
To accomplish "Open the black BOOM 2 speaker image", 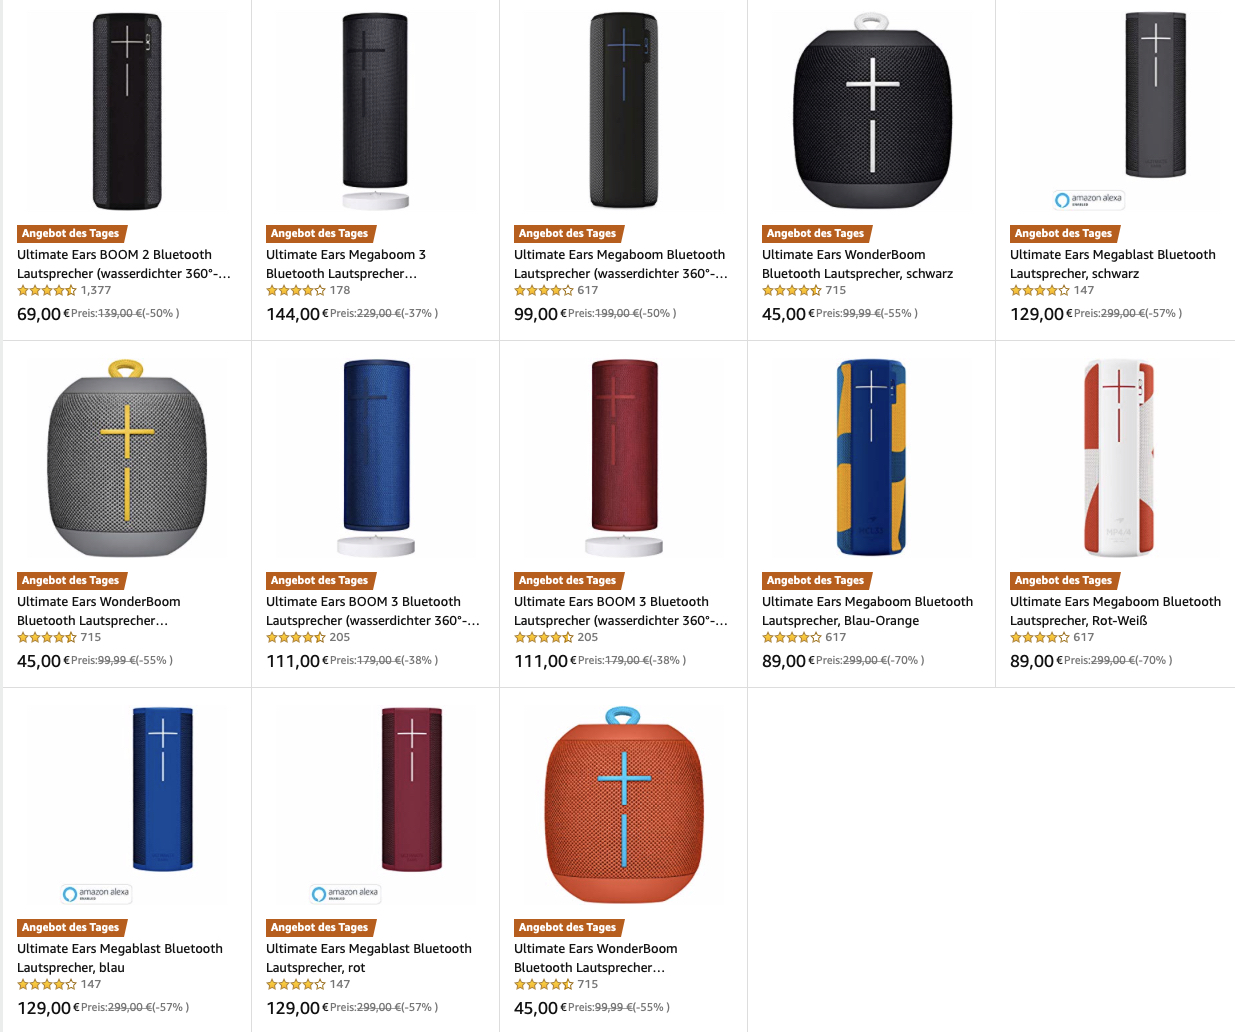I will coord(127,111).
